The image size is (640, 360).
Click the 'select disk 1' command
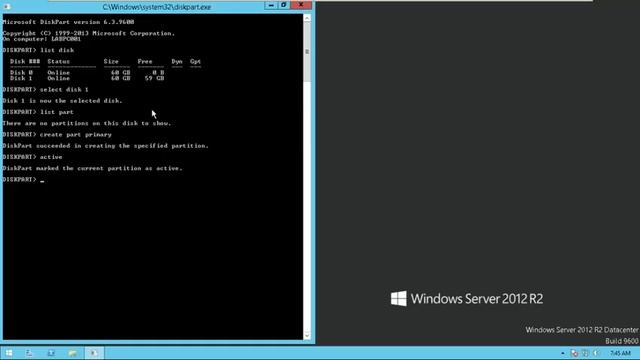(x=45, y=89)
